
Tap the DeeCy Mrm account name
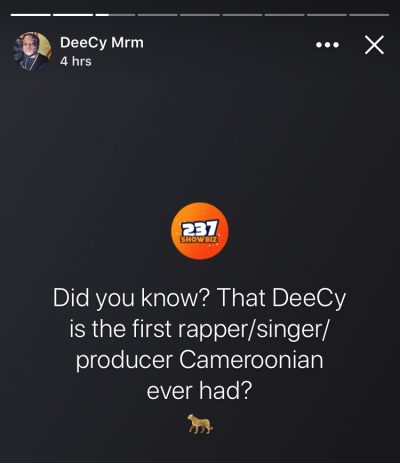point(102,43)
